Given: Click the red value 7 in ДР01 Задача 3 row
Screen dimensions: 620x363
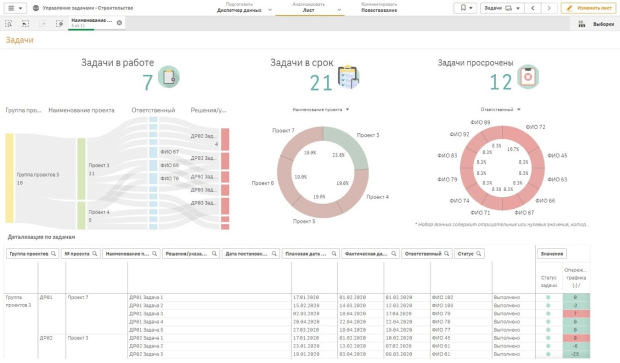Looking at the screenshot, I should pos(576,314).
